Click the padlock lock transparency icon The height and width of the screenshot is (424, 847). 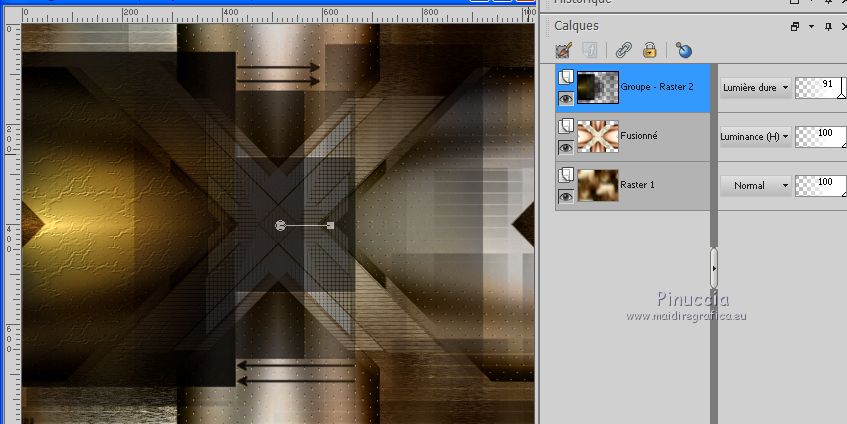point(649,51)
